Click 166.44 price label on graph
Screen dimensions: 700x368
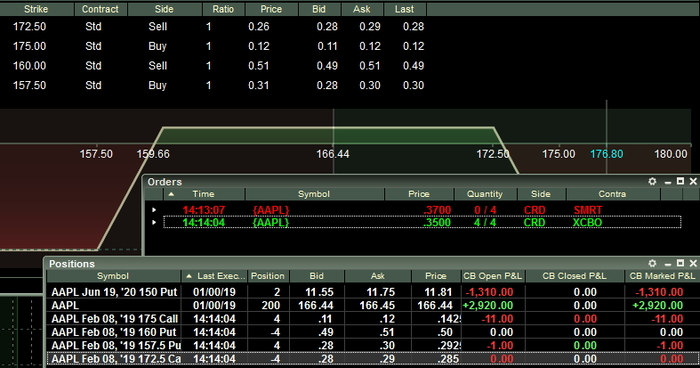coord(333,154)
